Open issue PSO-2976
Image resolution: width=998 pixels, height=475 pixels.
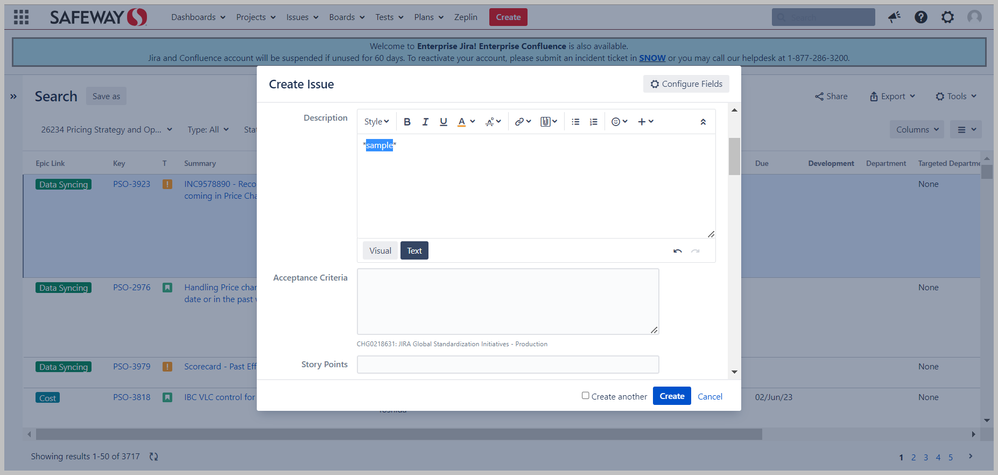coord(132,287)
